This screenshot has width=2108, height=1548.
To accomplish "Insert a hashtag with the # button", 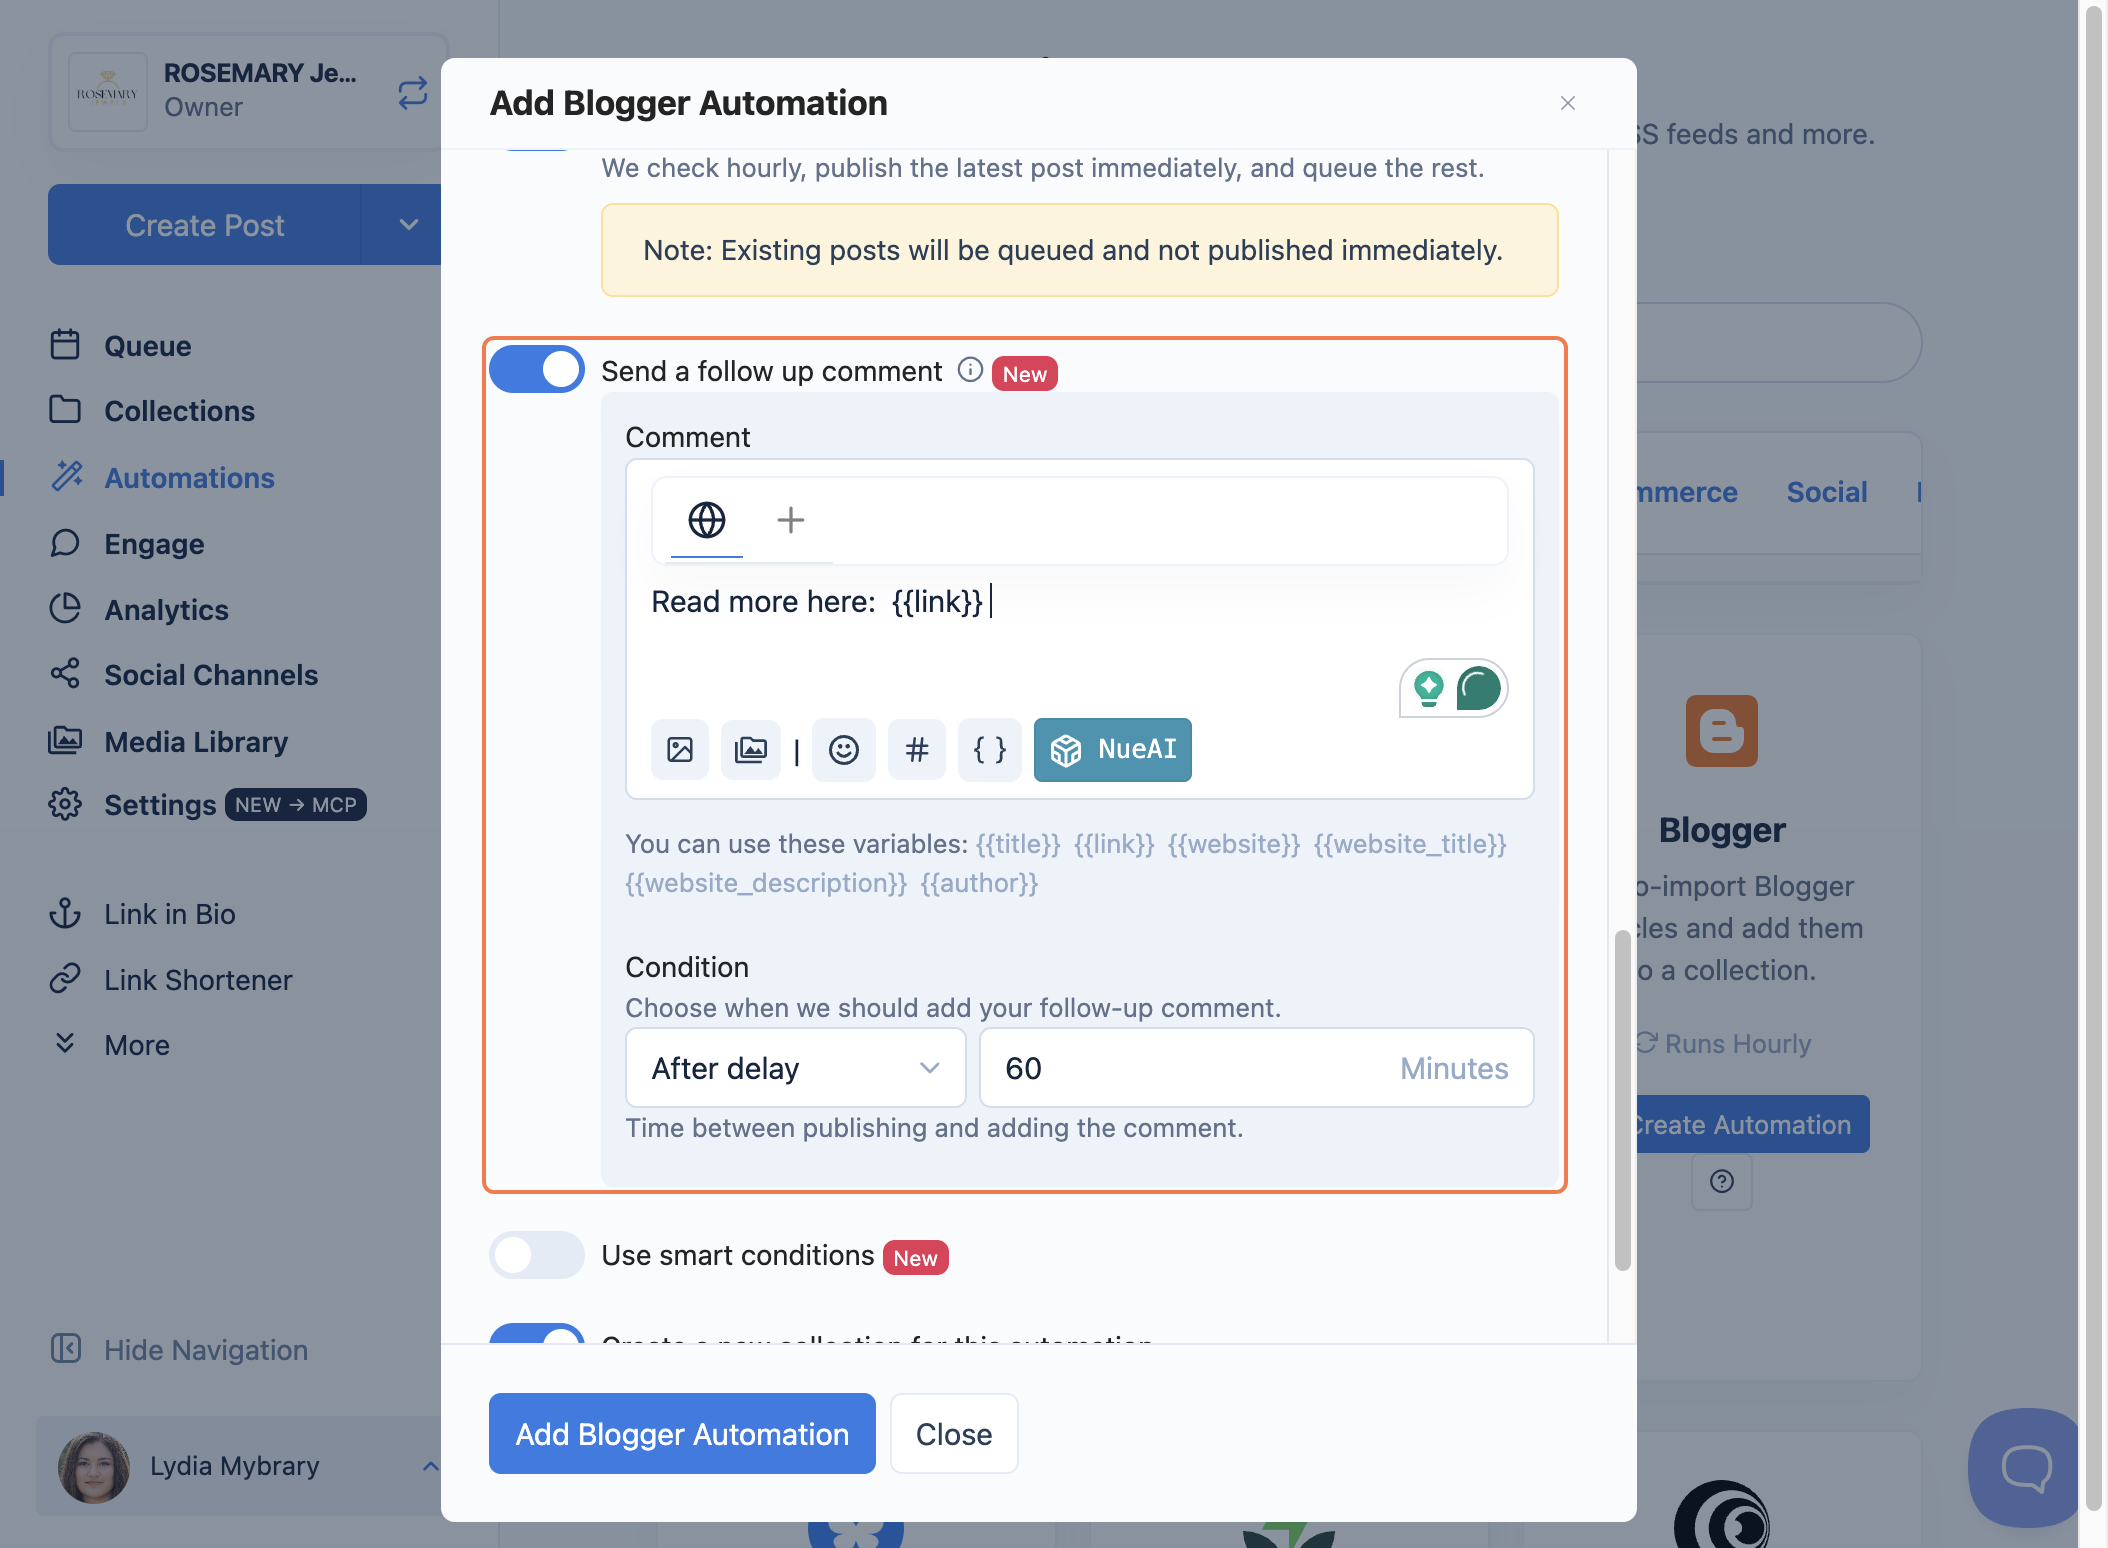I will pos(917,749).
